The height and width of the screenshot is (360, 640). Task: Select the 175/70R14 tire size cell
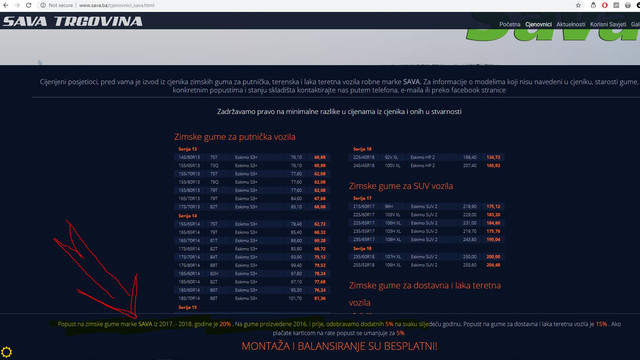point(189,257)
